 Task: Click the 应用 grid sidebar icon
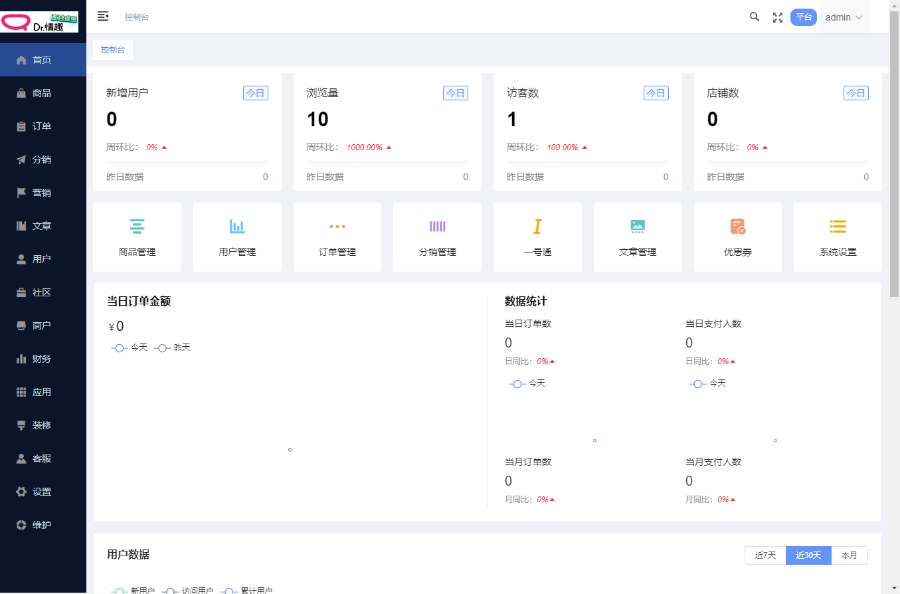(x=21, y=393)
